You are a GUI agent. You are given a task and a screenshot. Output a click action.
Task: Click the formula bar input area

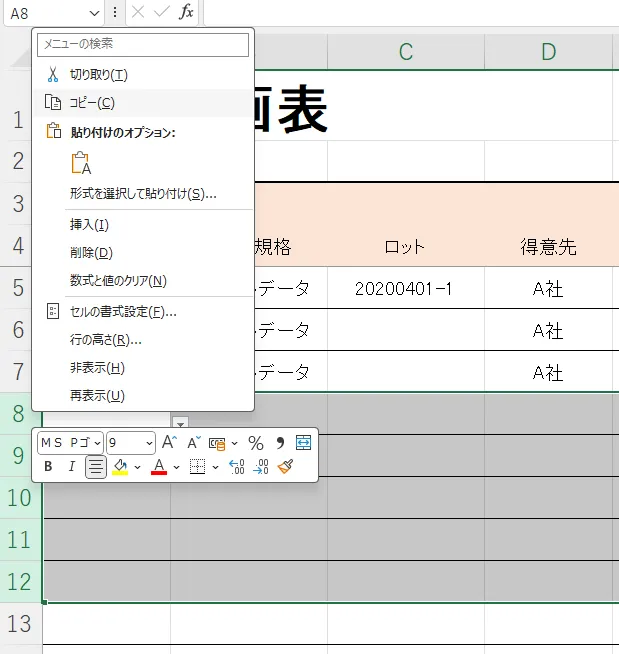tap(411, 13)
